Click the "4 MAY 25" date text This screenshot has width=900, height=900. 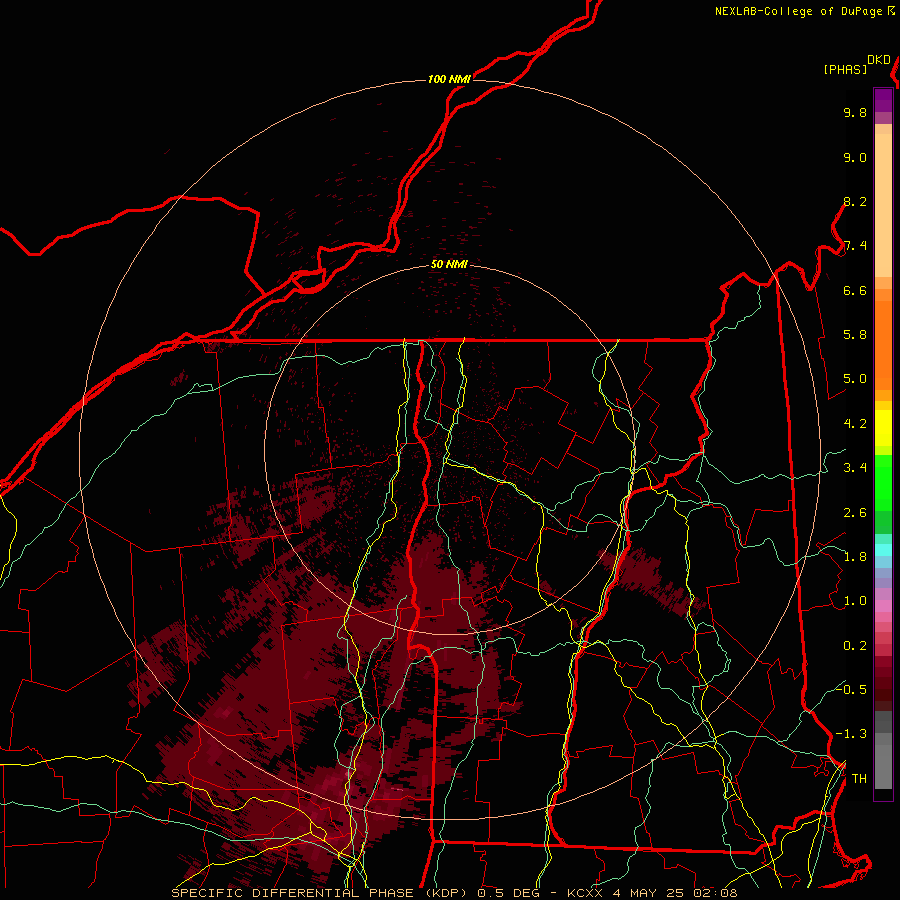click(649, 893)
